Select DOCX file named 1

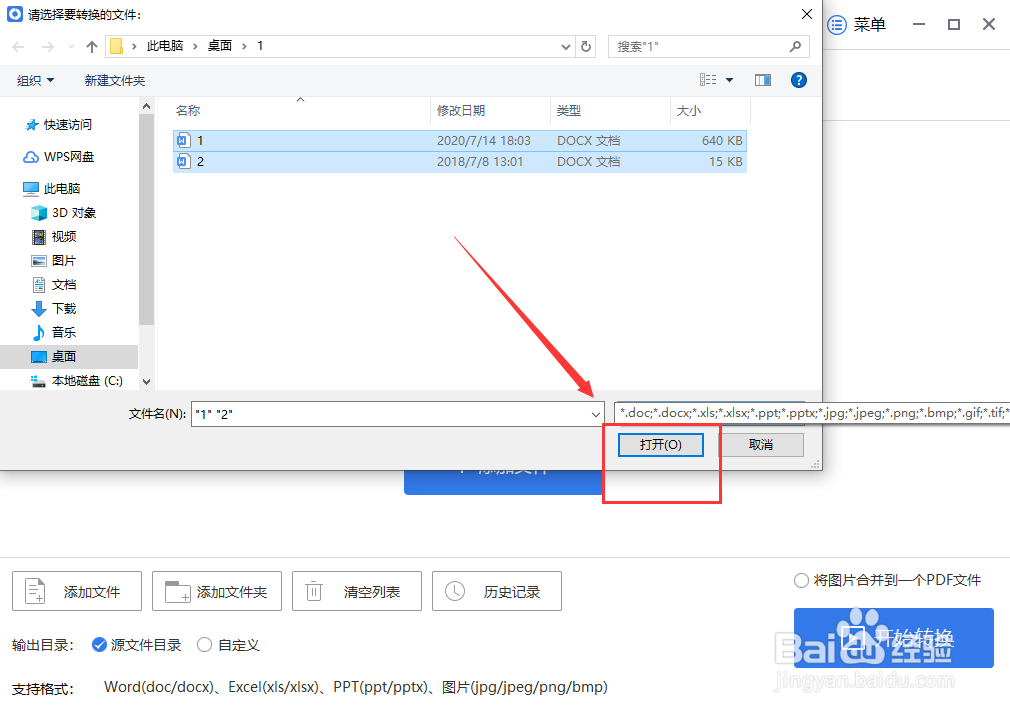pyautogui.click(x=460, y=140)
